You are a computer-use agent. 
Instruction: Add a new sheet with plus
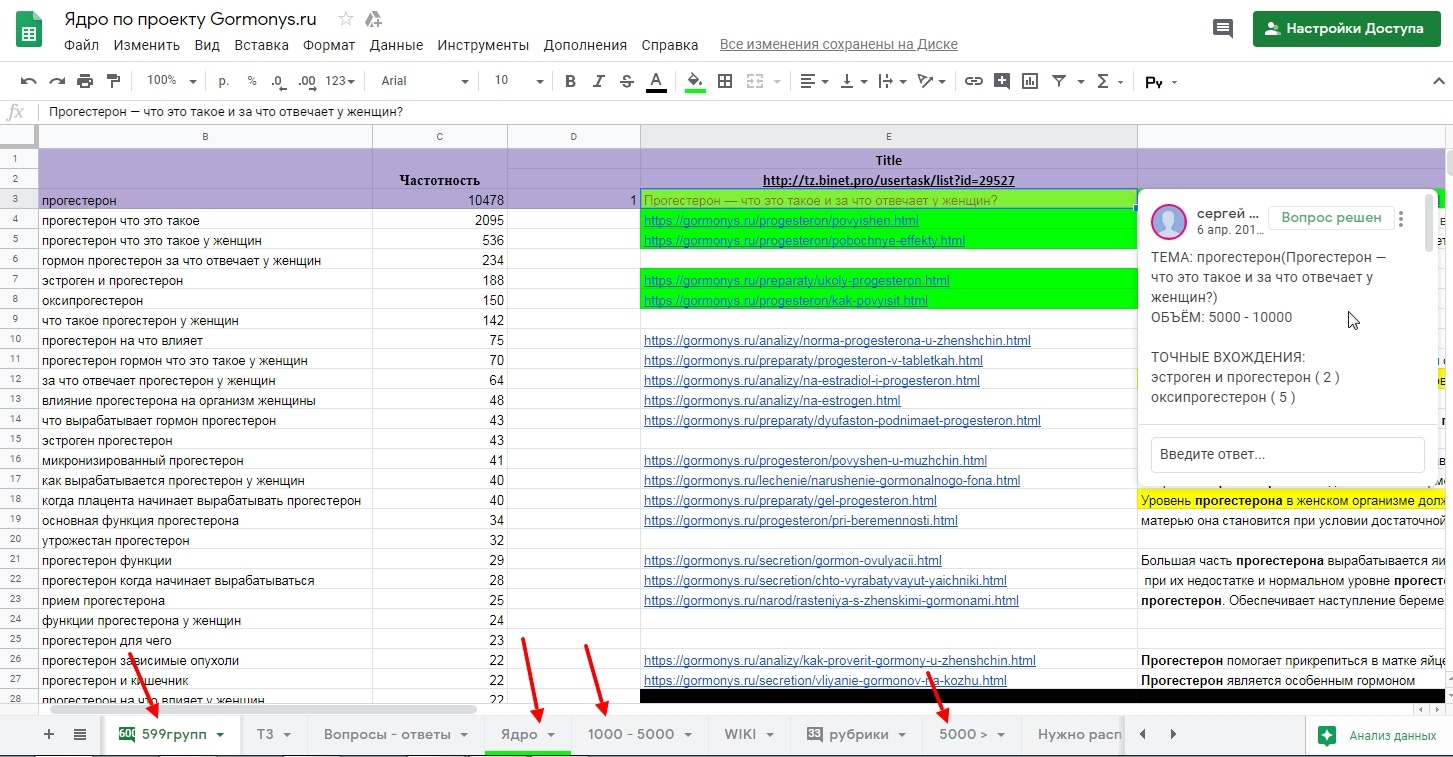[49, 735]
